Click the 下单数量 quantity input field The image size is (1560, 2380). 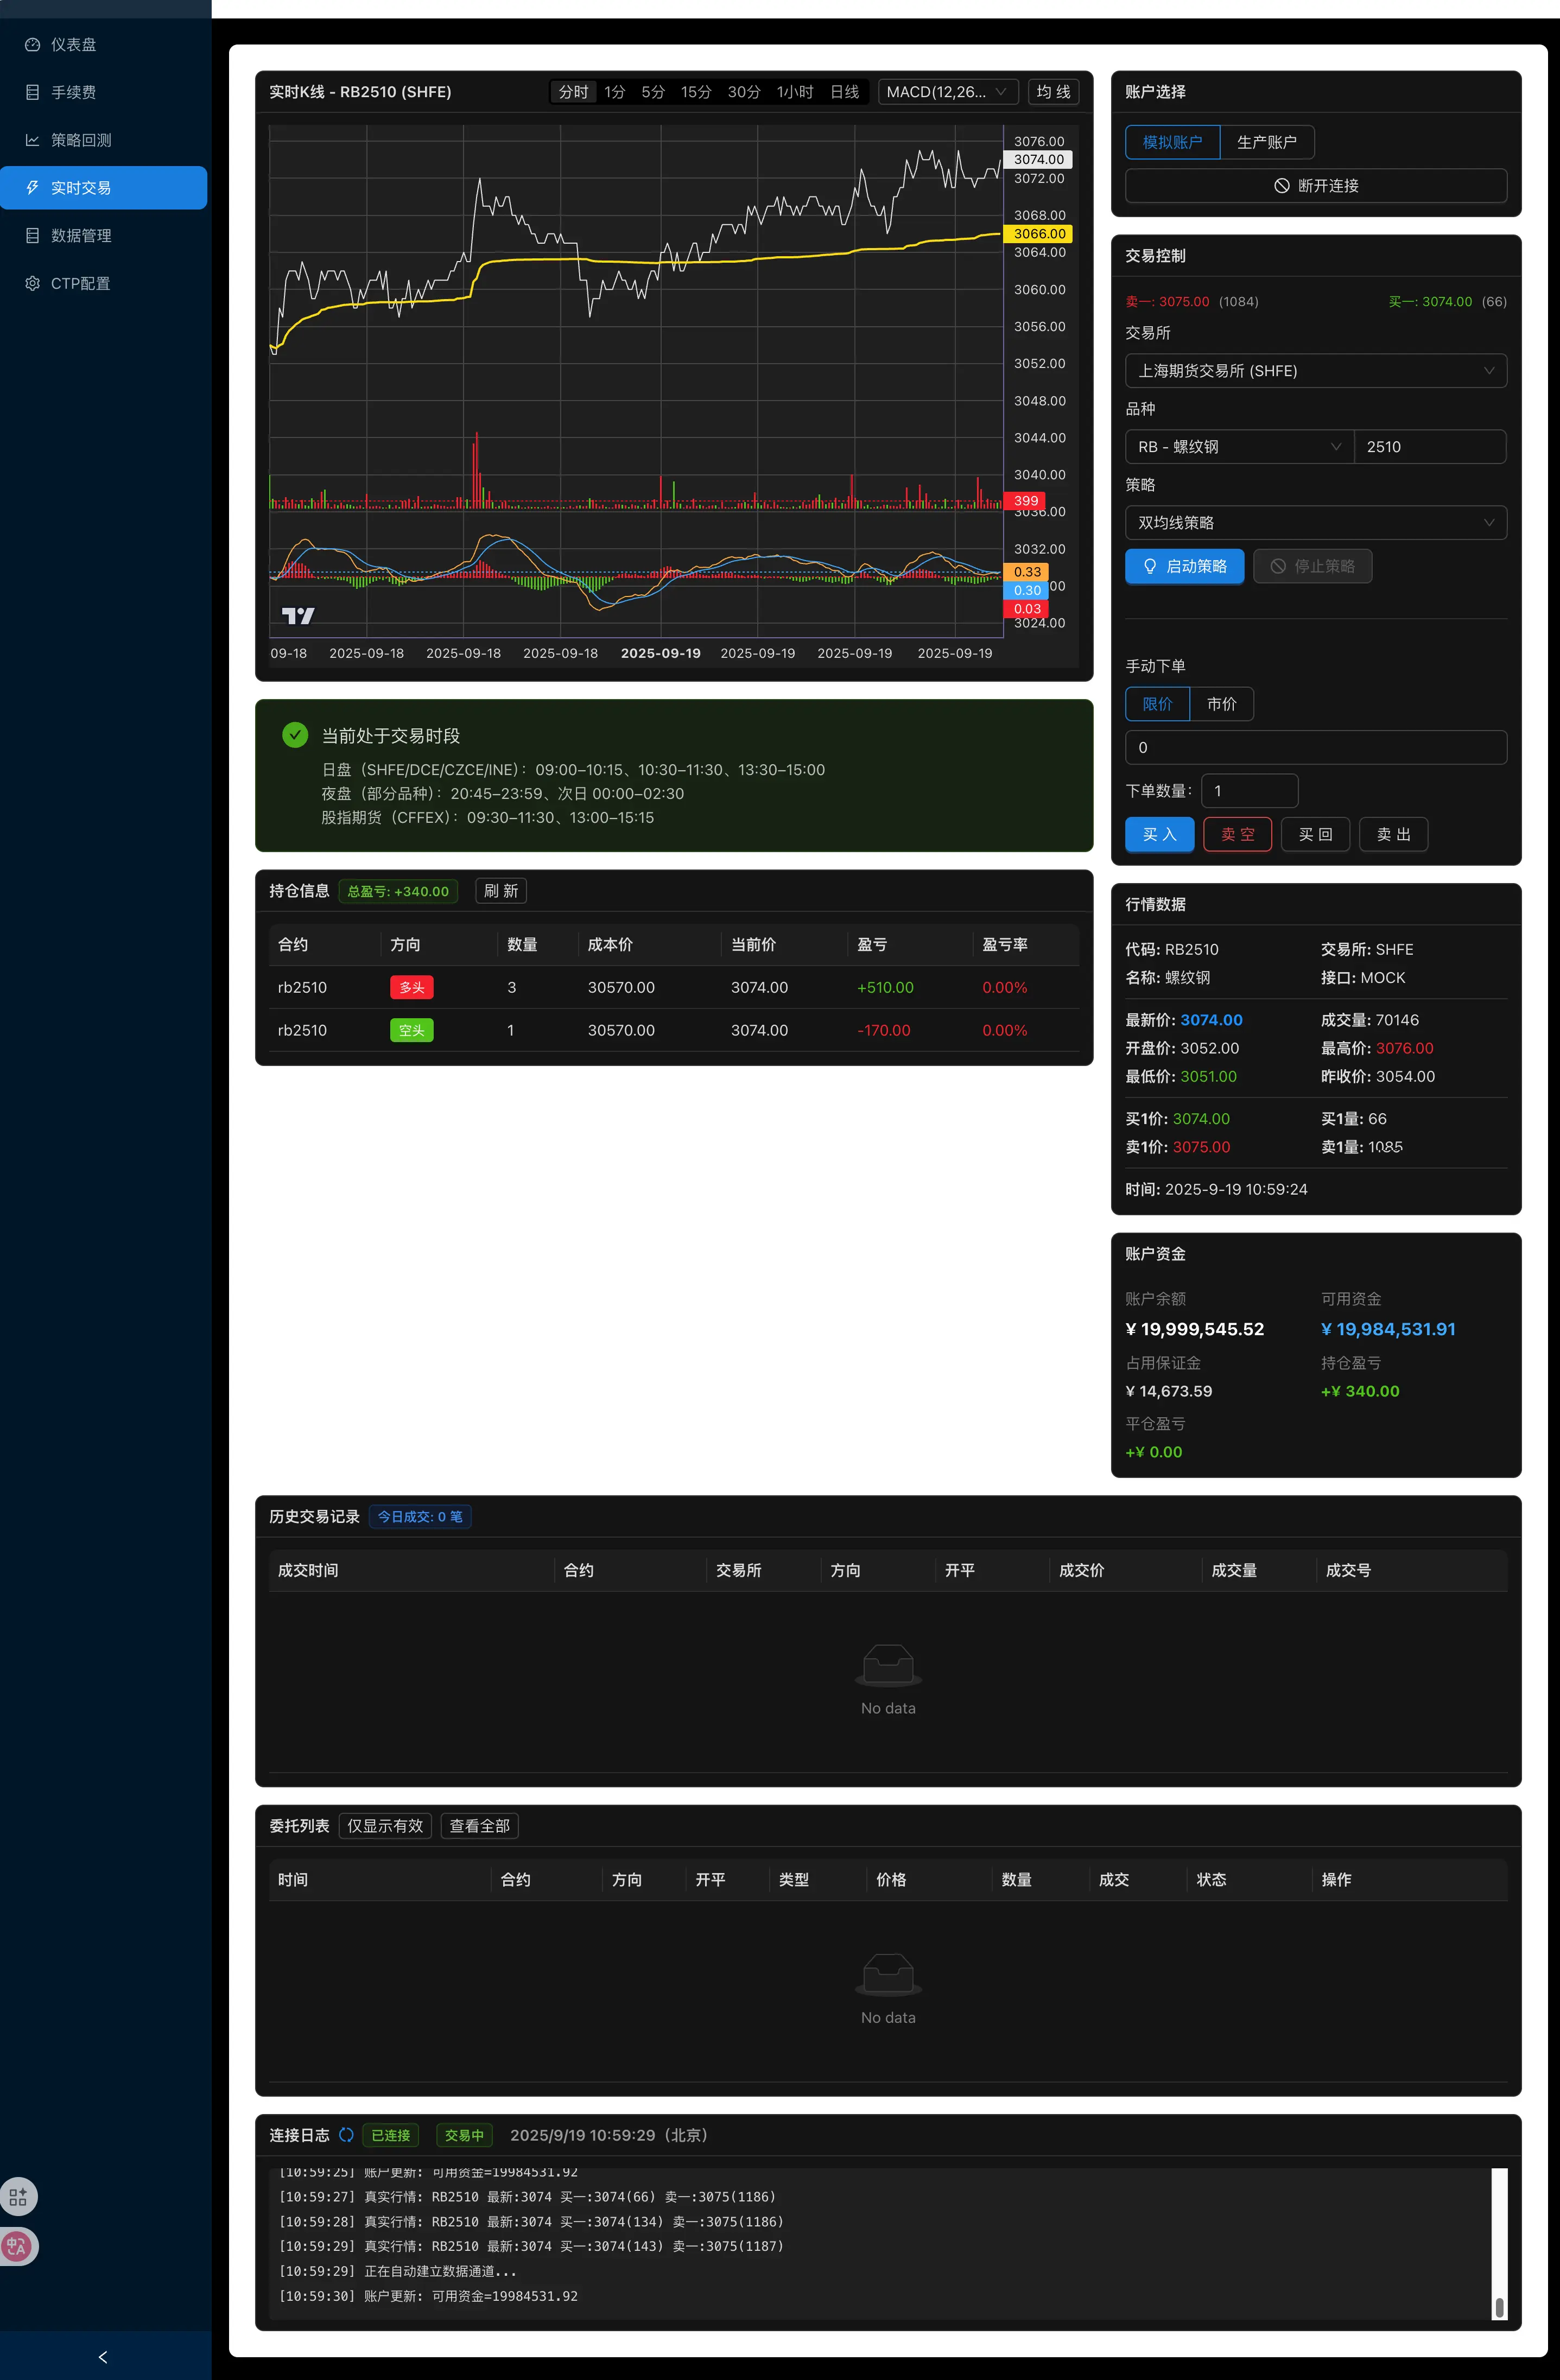coord(1249,791)
